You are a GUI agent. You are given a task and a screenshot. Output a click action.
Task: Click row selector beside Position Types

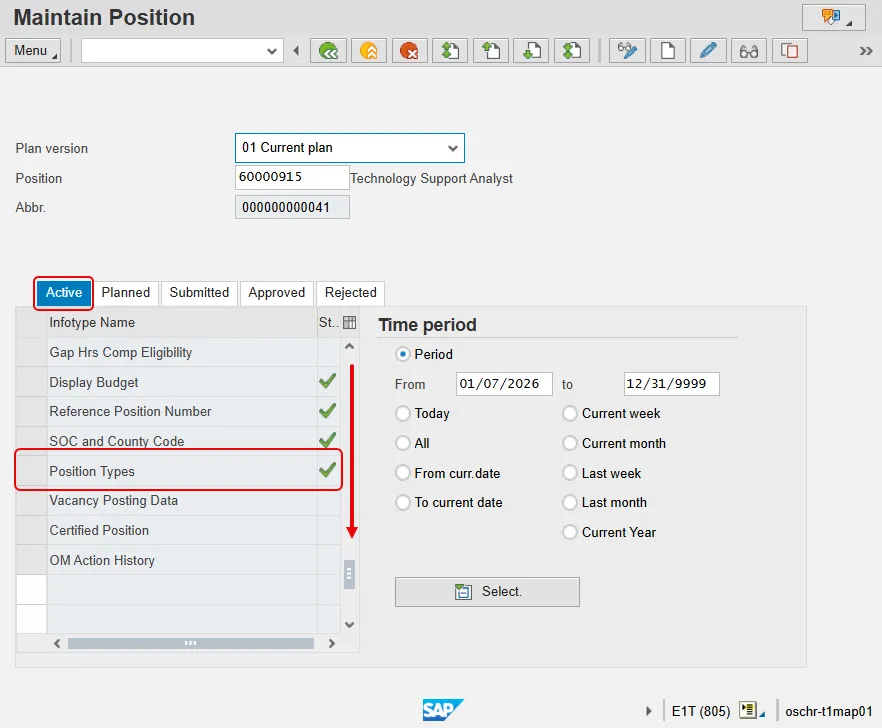pos(32,471)
